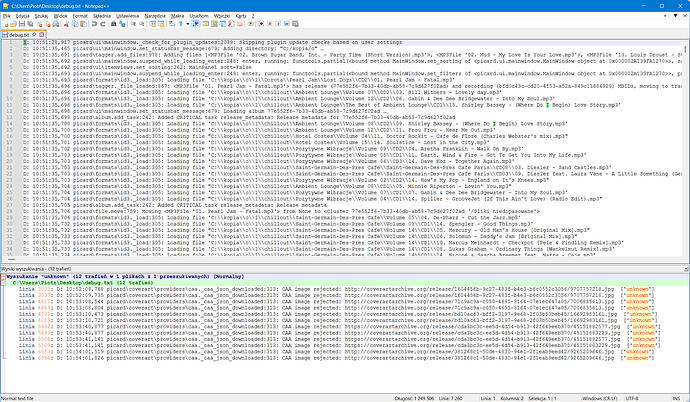Screen dimensions: 690x402
Task: Toggle synchronized horizontal scrolling icon
Action: pyautogui.click(x=161, y=24)
